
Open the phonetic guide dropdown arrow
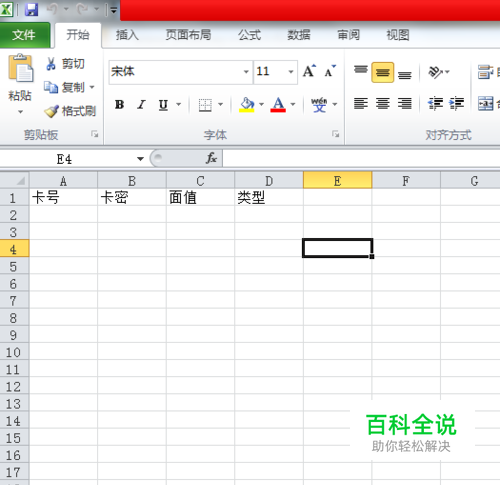click(335, 105)
